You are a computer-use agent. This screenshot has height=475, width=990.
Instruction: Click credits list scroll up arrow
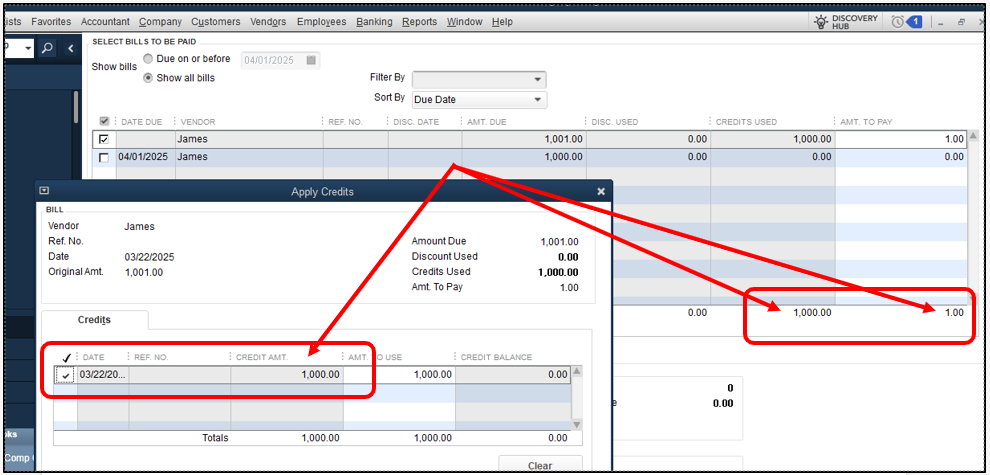coord(577,371)
